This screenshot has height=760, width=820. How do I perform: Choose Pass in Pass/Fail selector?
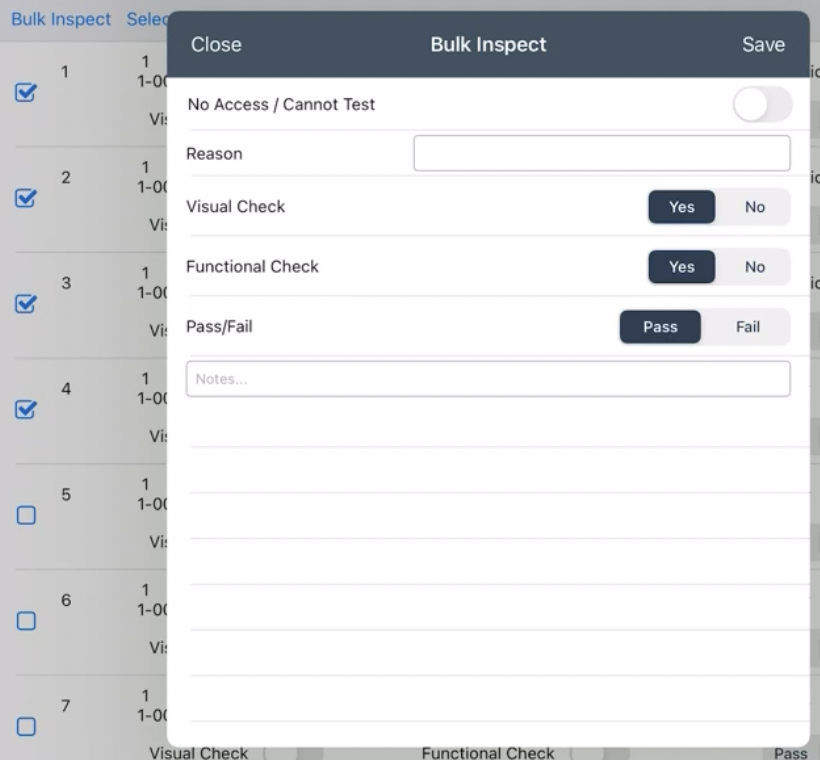tap(660, 327)
